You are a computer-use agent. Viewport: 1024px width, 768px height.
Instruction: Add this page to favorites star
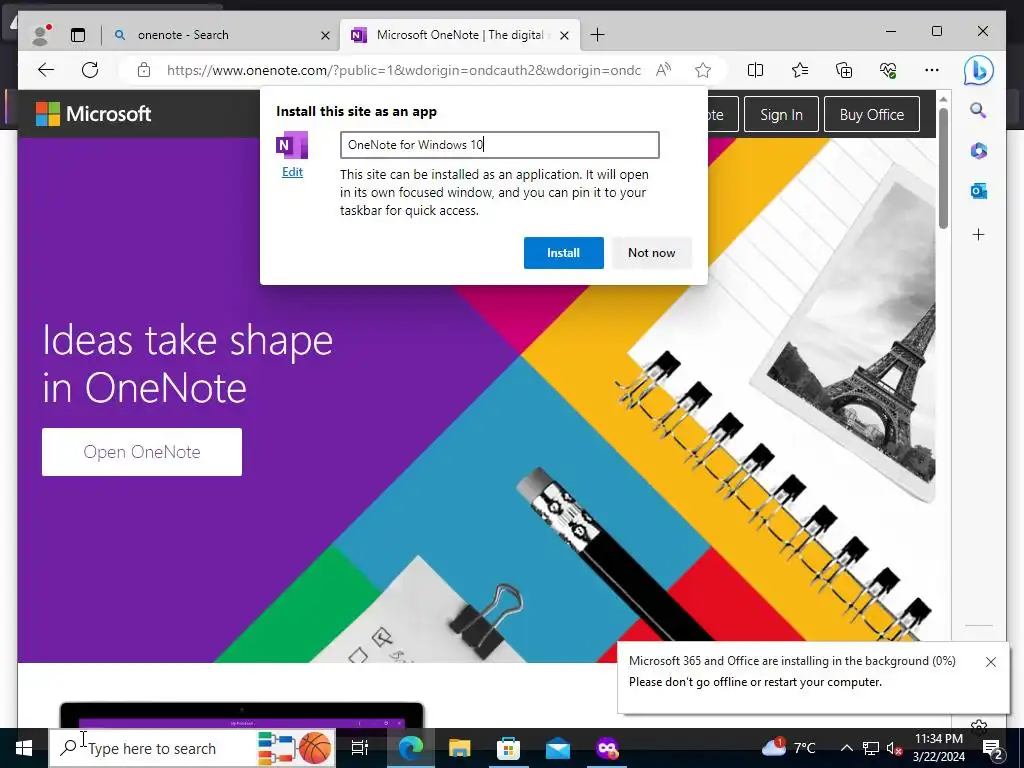[x=703, y=70]
